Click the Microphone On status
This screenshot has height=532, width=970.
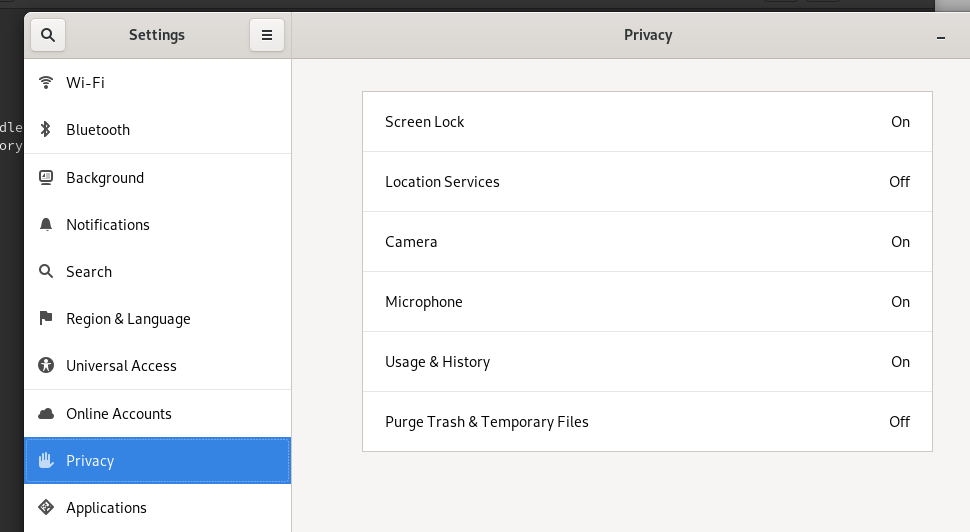pyautogui.click(x=900, y=302)
